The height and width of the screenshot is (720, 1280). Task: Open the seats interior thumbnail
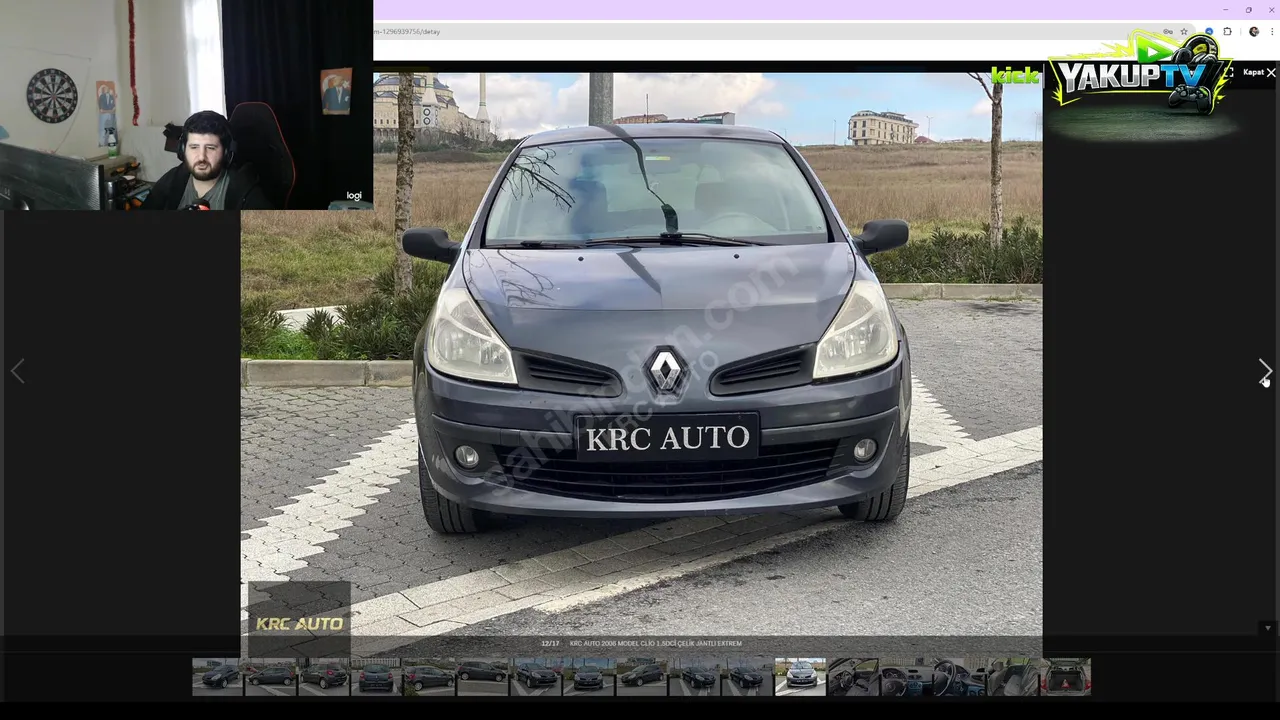[1013, 676]
